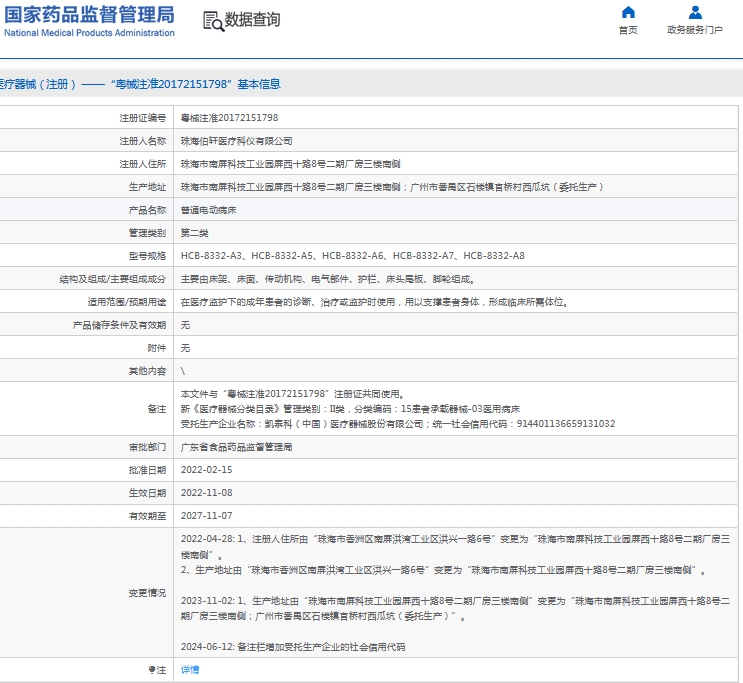The width and height of the screenshot is (743, 683).
Task: Click approval date 2022-02-15
Action: pyautogui.click(x=207, y=470)
